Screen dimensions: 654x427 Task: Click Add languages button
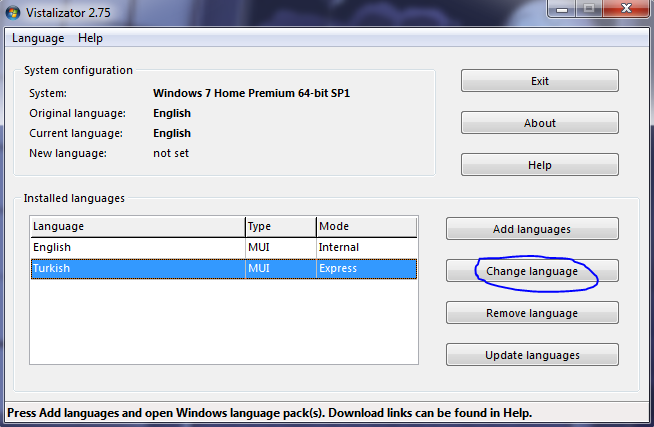(x=532, y=229)
